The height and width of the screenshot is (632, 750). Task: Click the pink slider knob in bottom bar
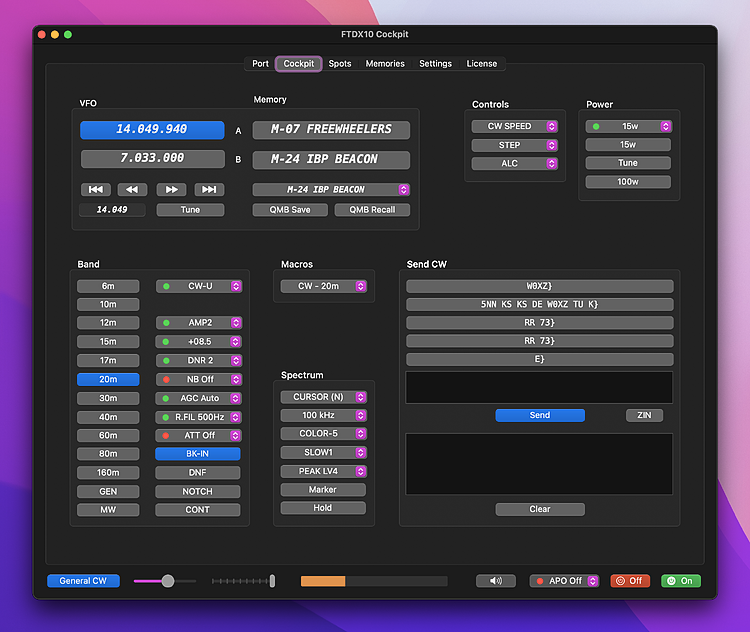[168, 581]
